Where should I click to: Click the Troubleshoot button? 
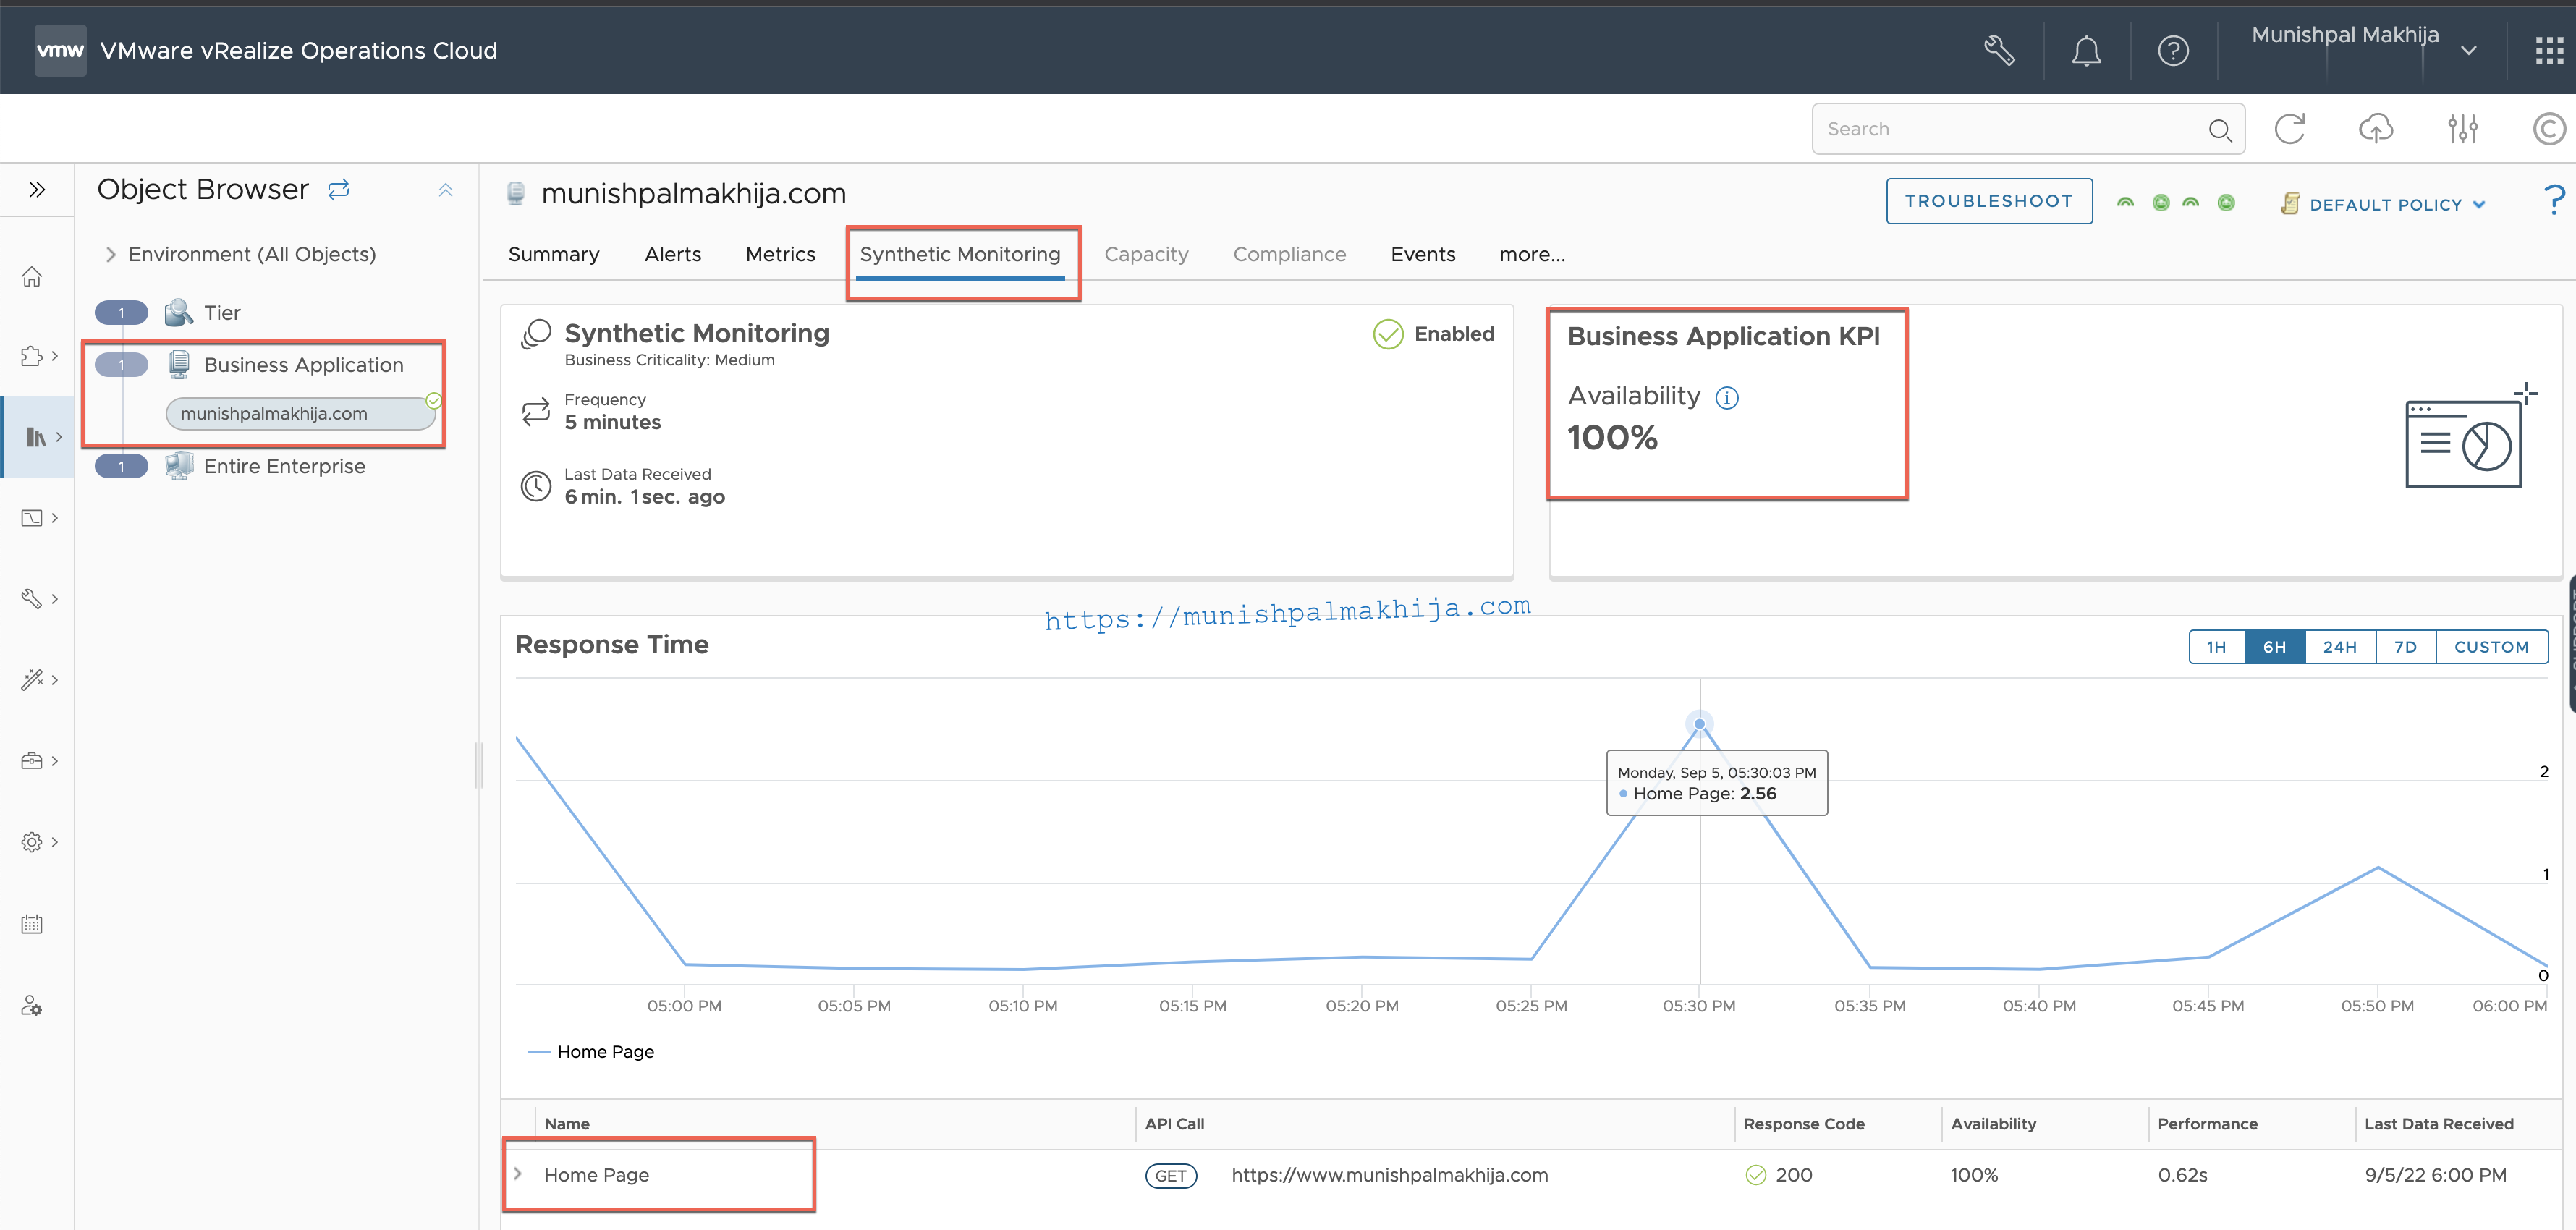1989,201
